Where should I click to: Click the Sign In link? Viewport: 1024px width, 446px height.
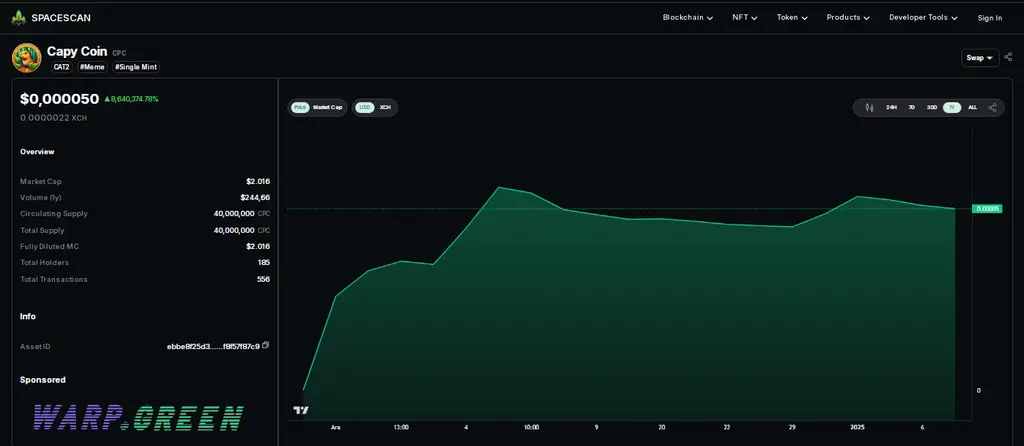point(989,18)
